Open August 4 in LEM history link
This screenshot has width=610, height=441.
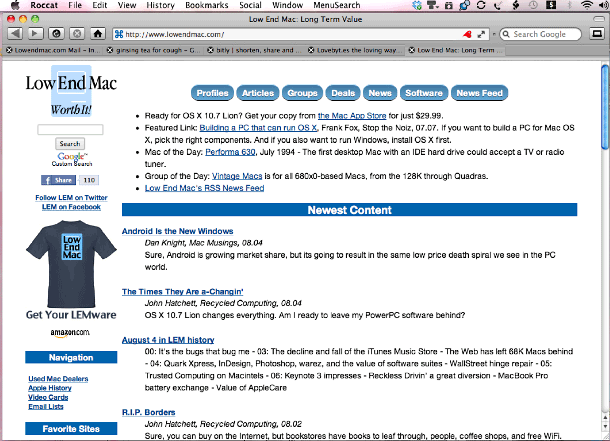[168, 340]
